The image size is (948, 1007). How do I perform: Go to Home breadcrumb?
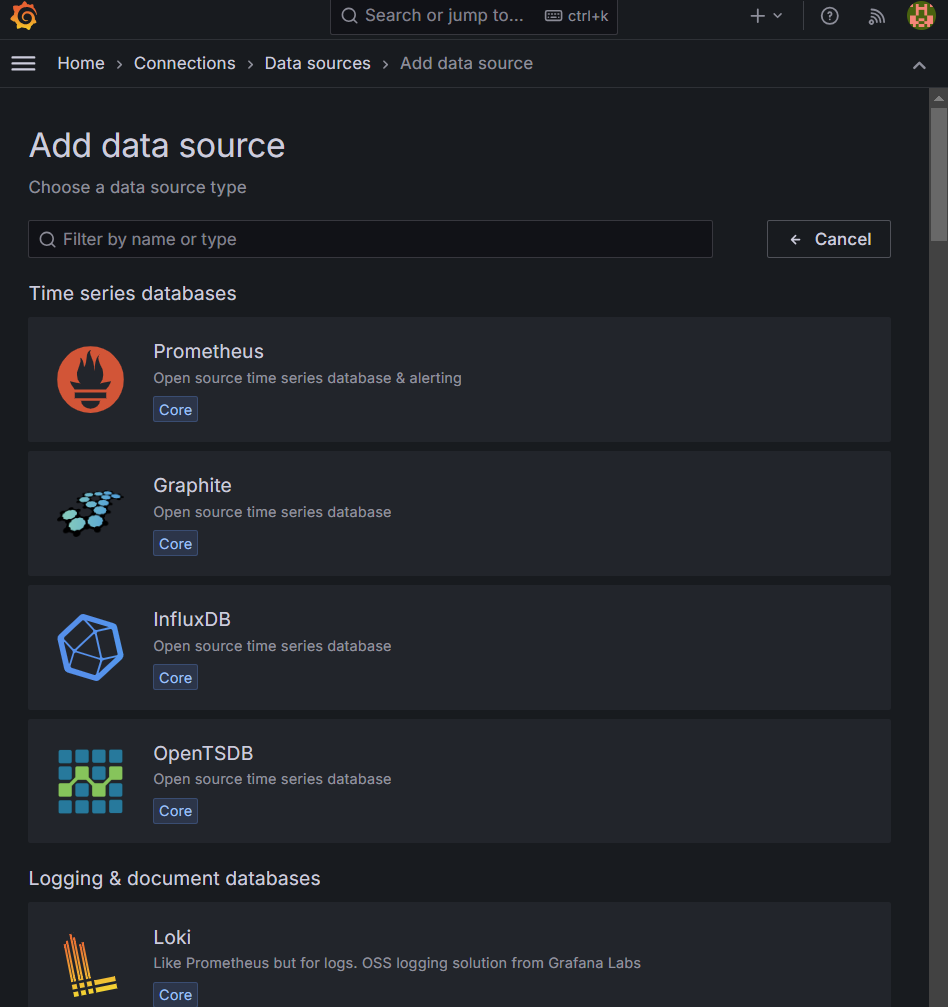point(81,63)
